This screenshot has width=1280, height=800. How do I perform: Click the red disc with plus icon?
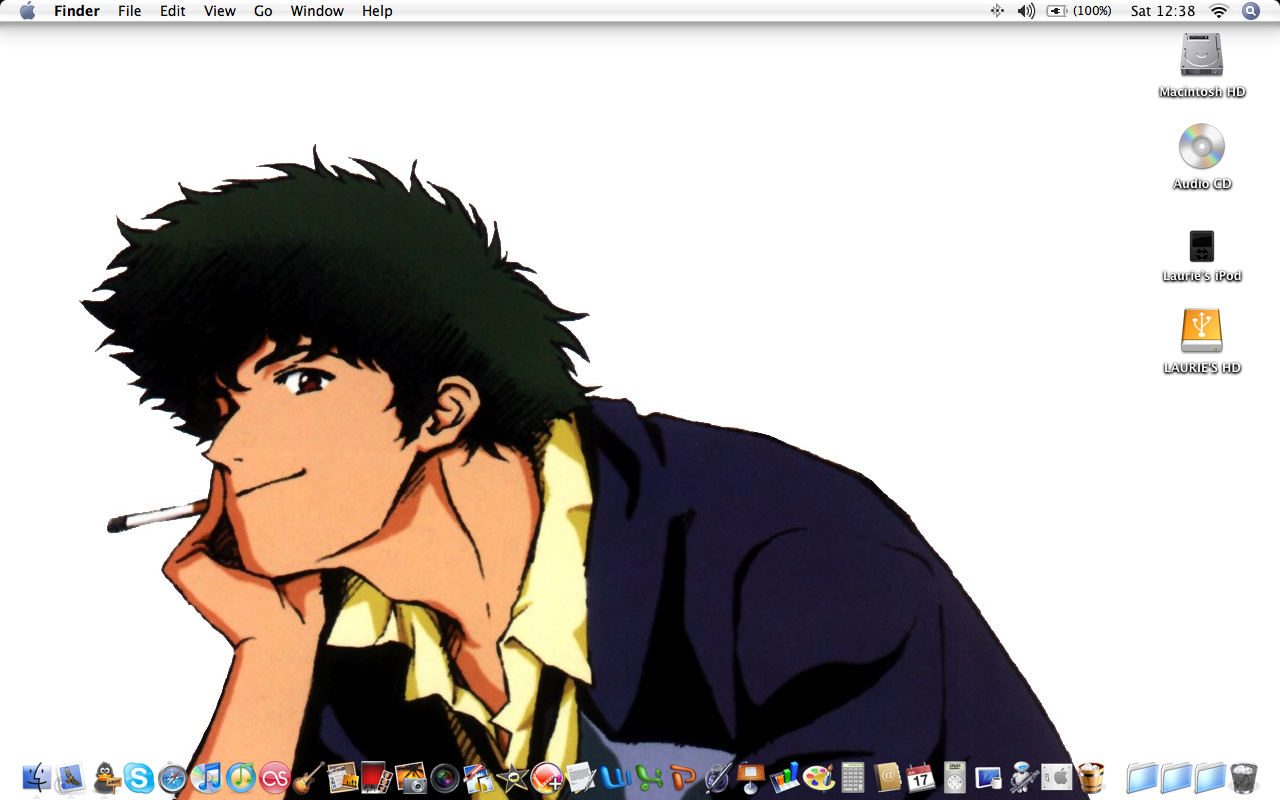(x=547, y=777)
